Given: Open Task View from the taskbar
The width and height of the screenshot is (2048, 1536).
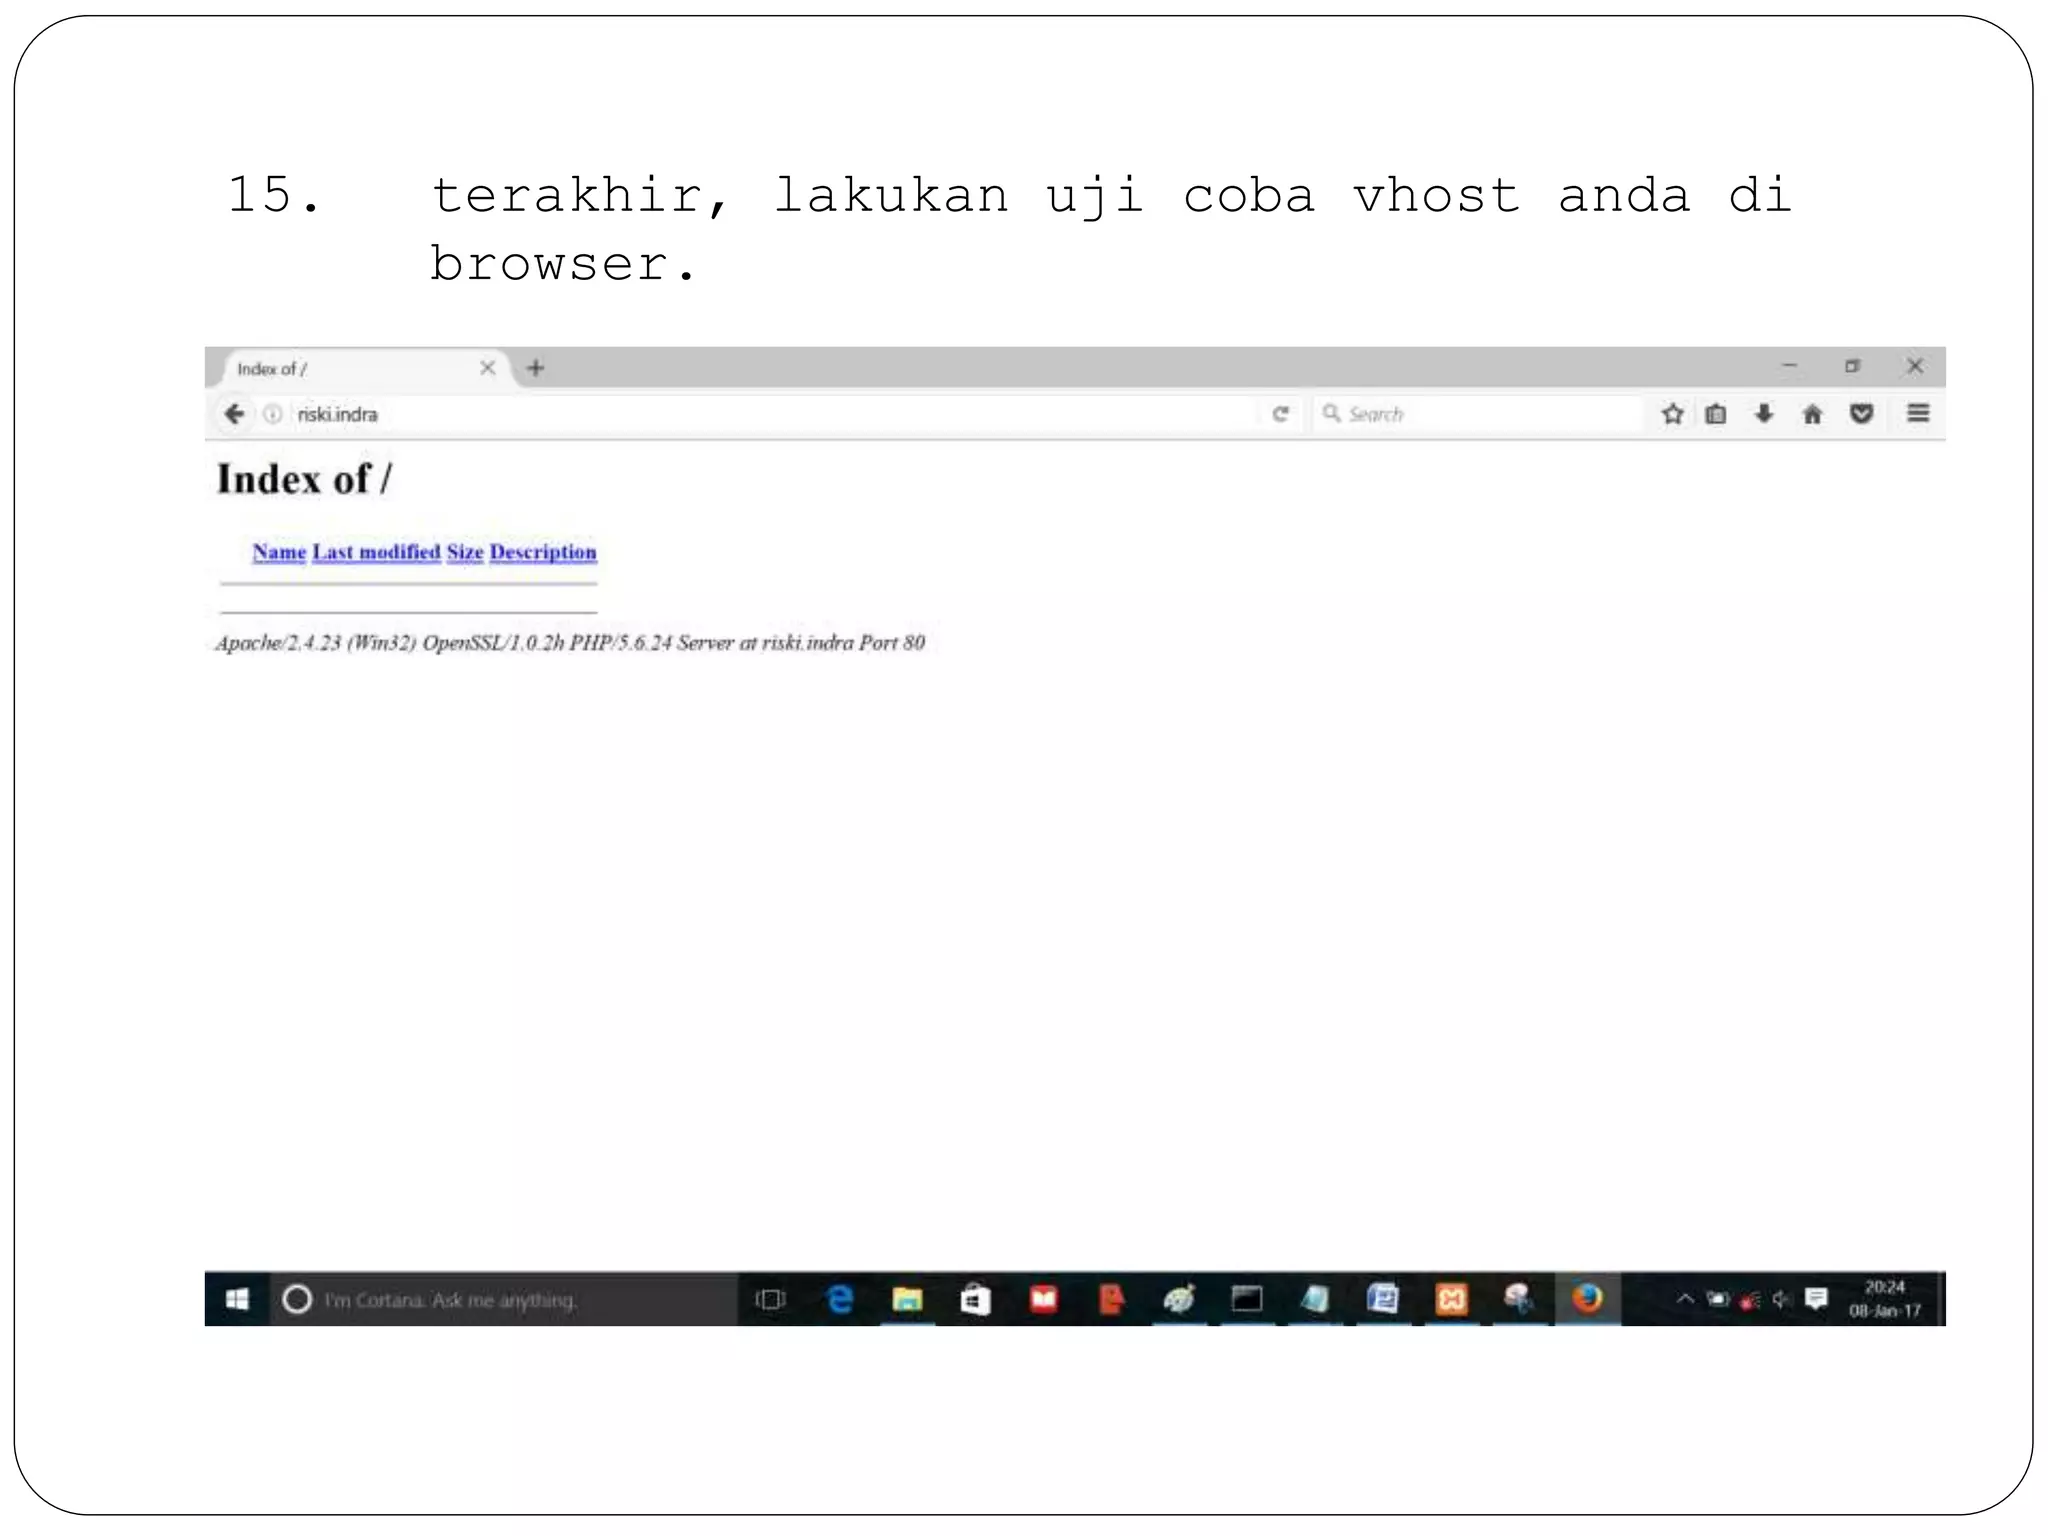Looking at the screenshot, I should click(x=770, y=1299).
